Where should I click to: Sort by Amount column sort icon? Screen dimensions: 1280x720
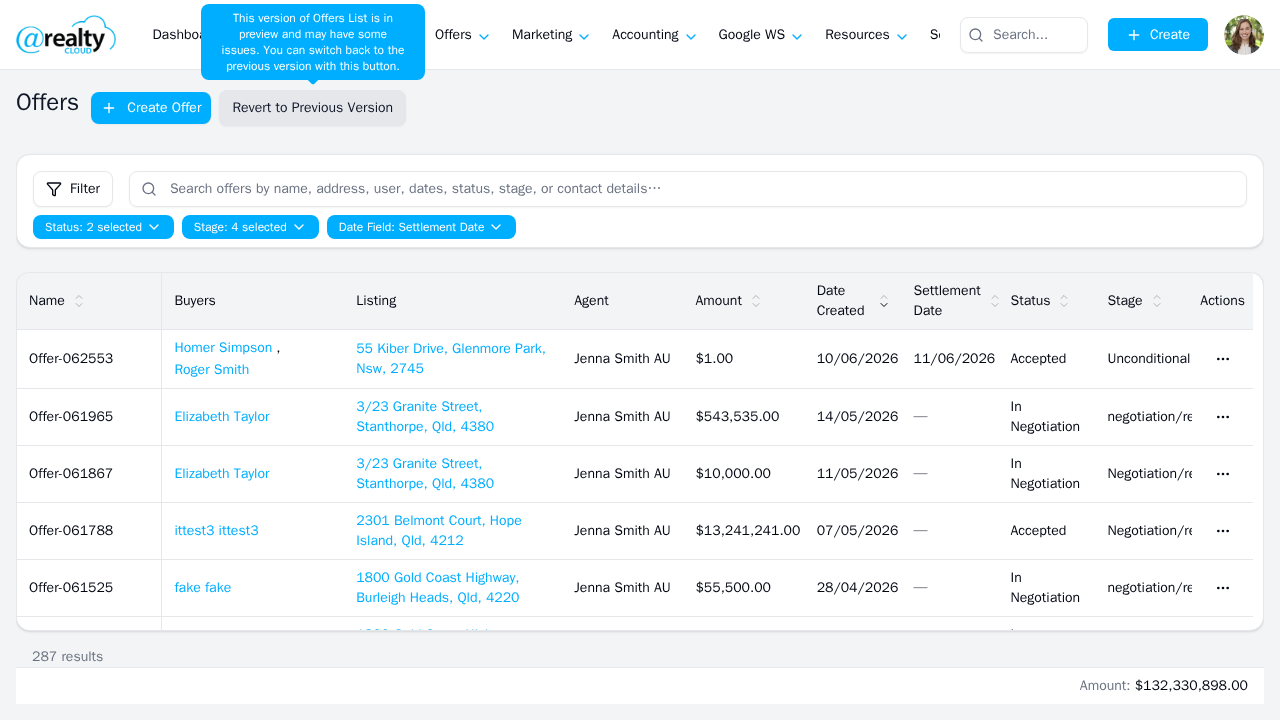point(756,301)
